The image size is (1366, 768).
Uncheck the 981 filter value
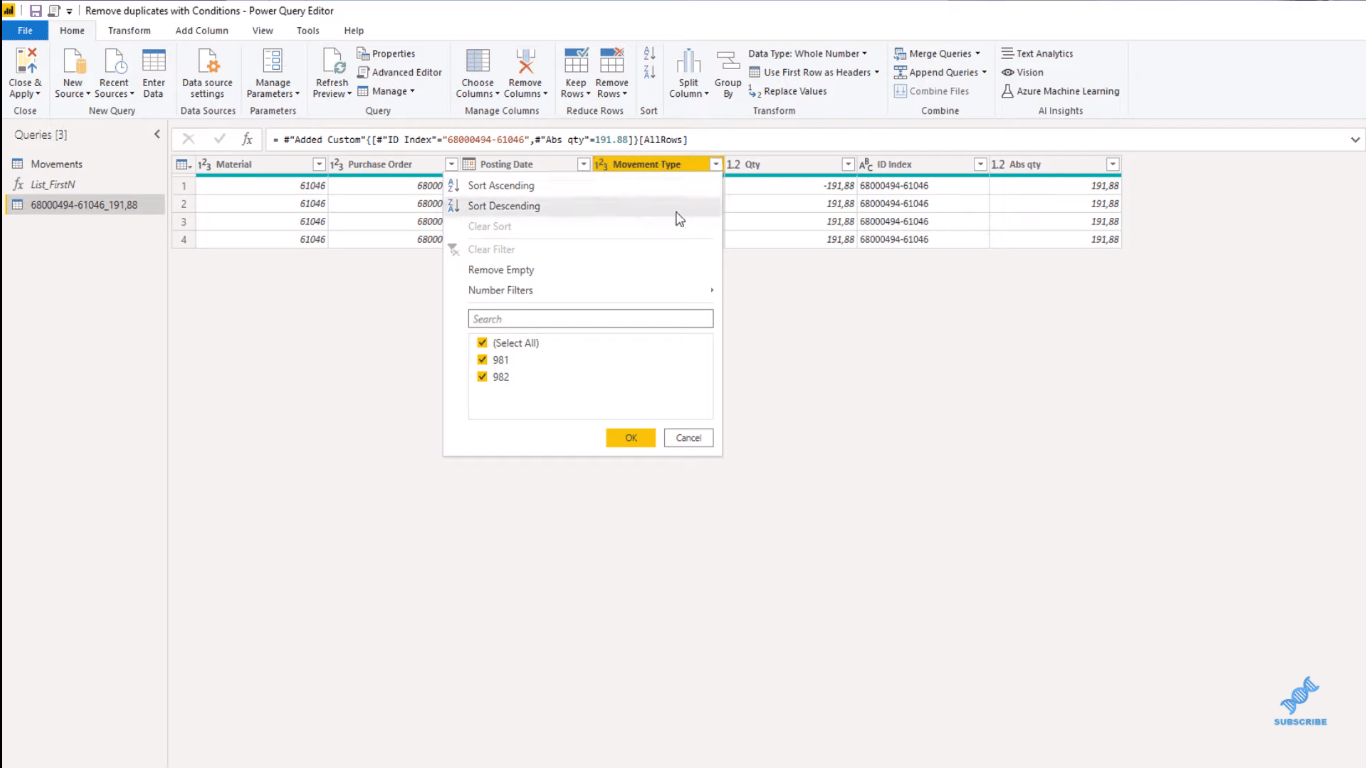click(482, 360)
